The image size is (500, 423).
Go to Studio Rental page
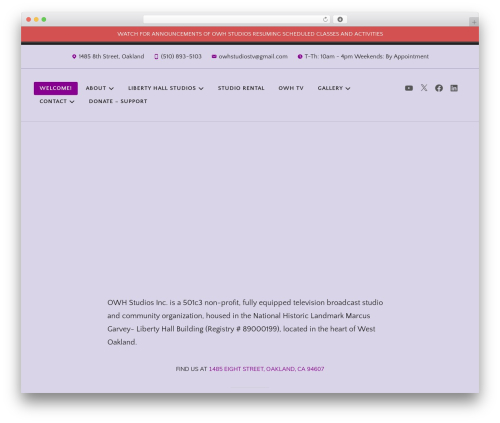click(x=241, y=88)
